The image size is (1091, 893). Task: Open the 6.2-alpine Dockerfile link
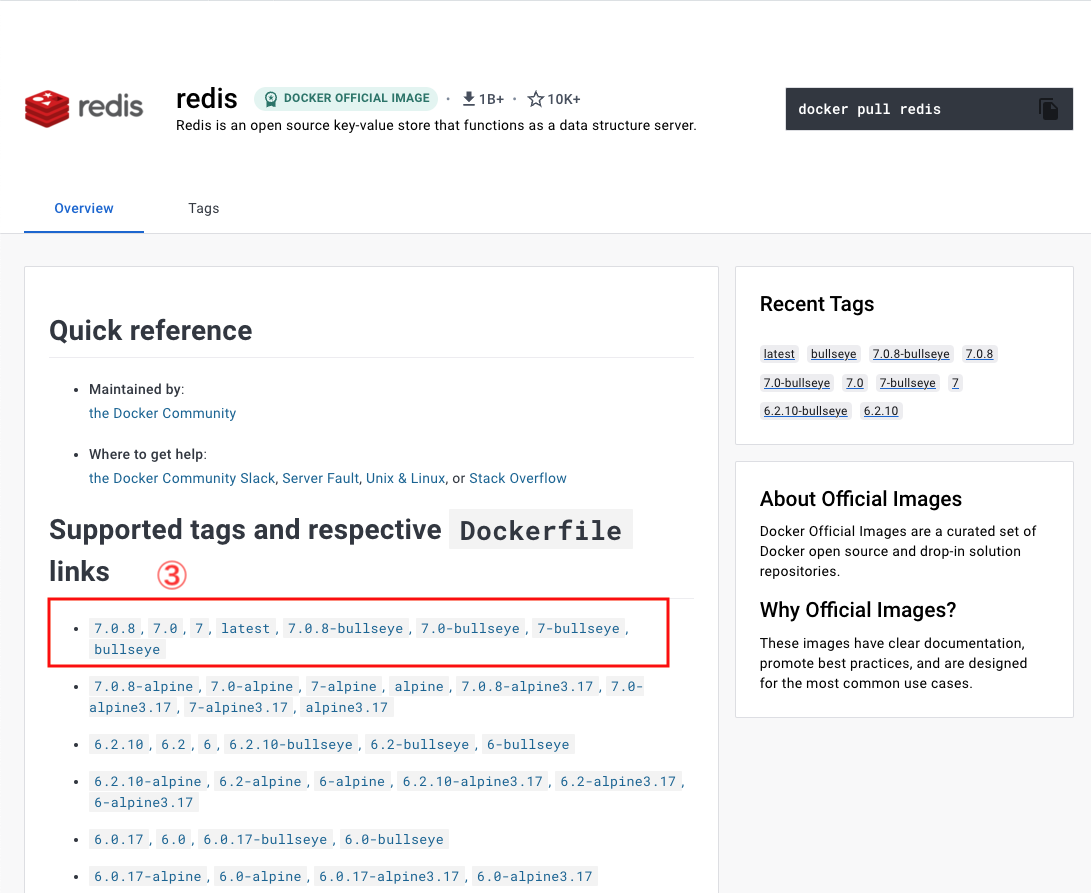[x=260, y=782]
